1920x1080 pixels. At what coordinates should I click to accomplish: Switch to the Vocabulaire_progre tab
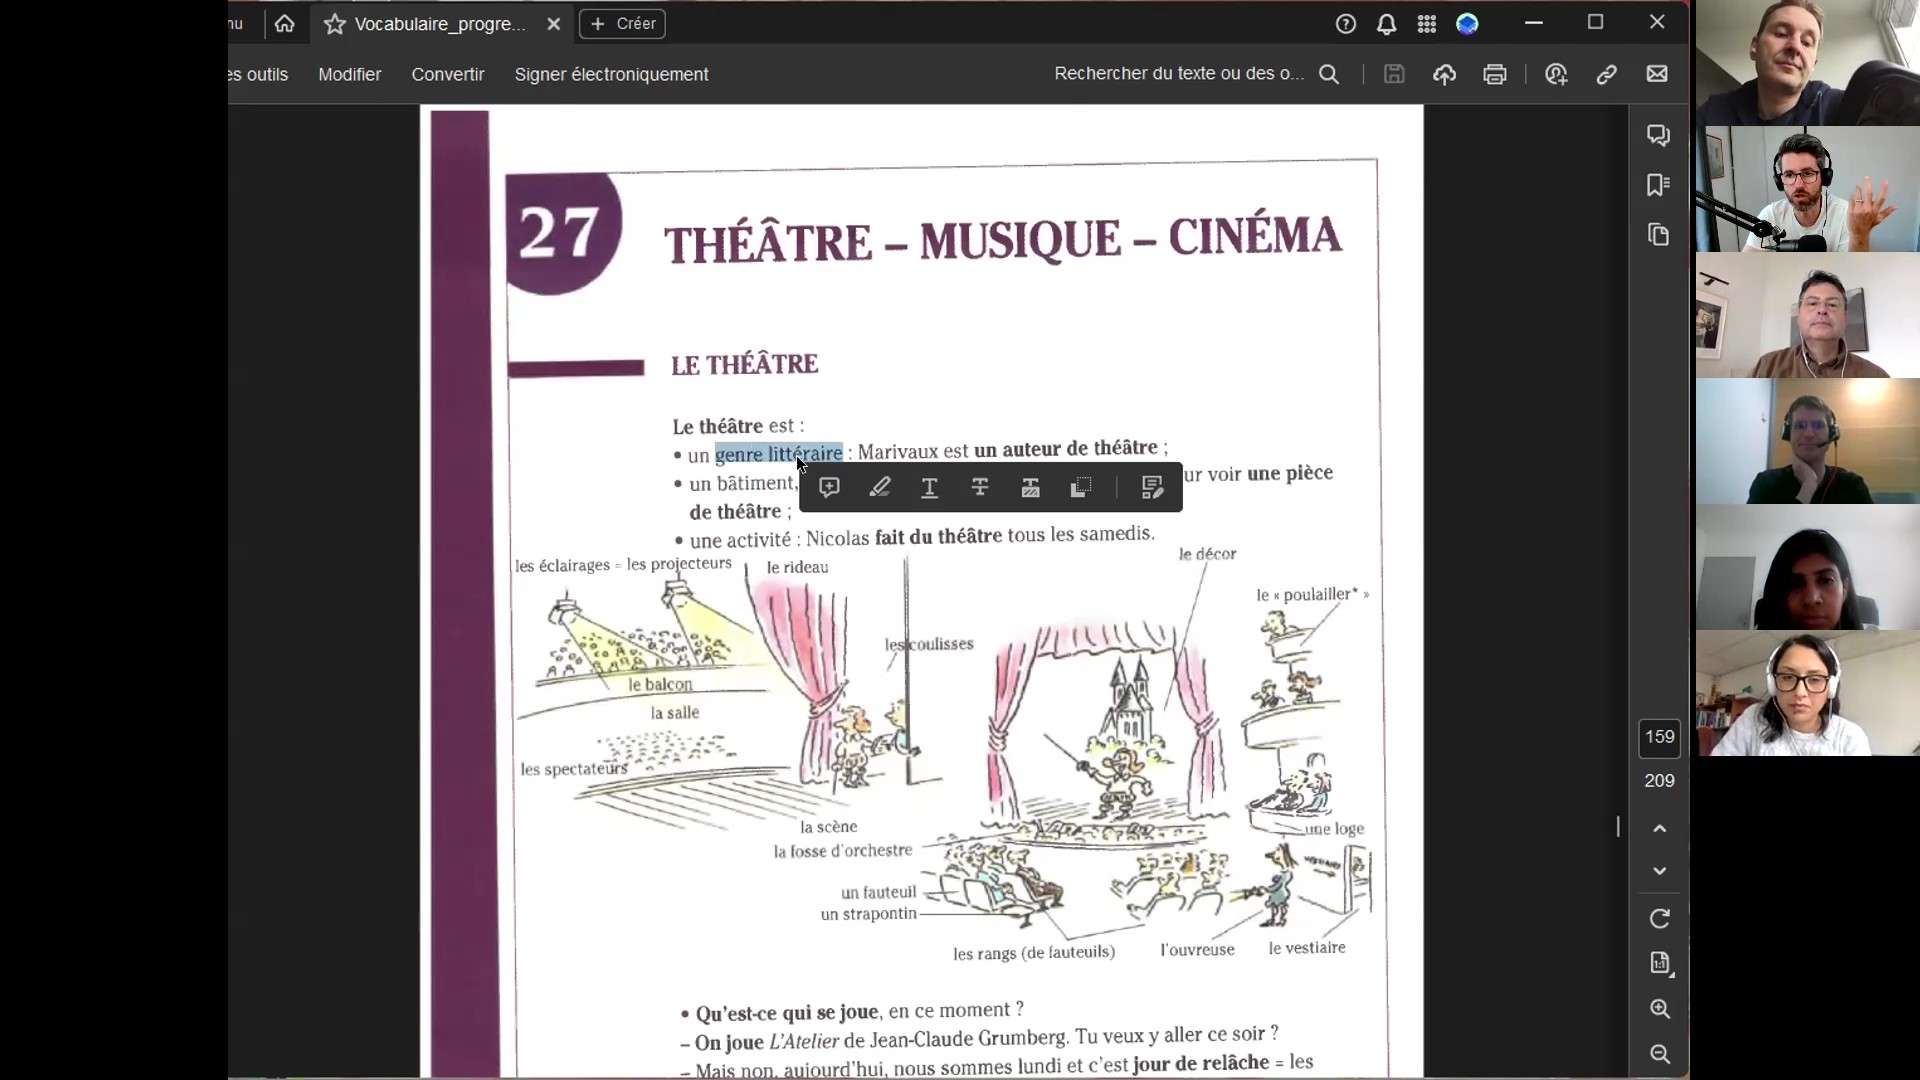pyautogui.click(x=440, y=24)
